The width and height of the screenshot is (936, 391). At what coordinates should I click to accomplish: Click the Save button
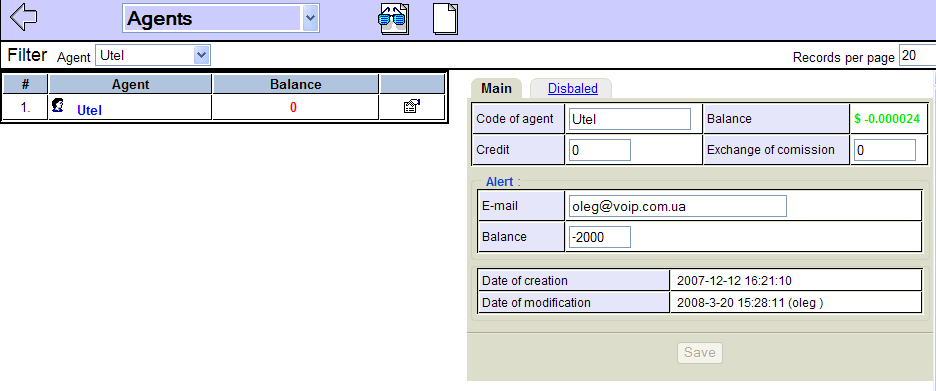coord(700,352)
